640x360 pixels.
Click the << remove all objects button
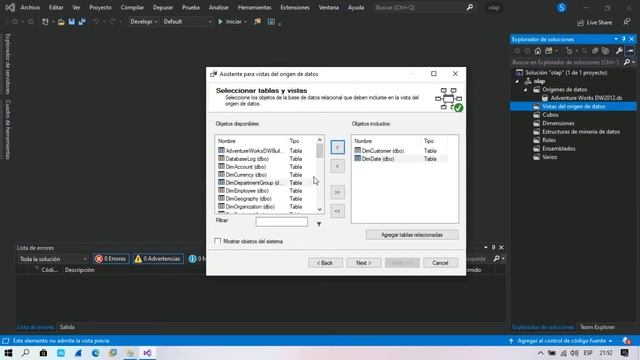click(337, 211)
